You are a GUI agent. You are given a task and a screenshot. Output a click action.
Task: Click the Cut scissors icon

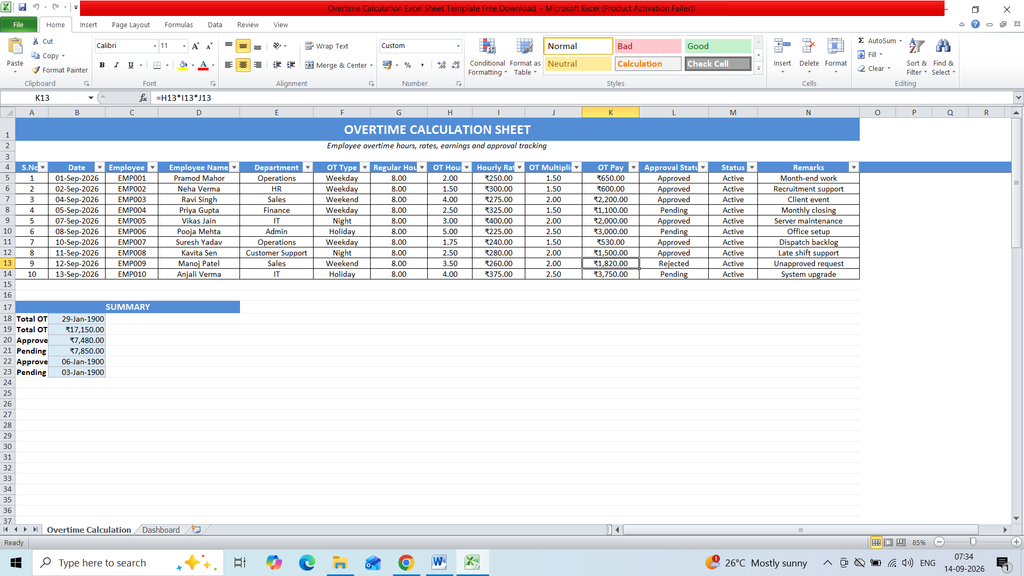pos(36,41)
